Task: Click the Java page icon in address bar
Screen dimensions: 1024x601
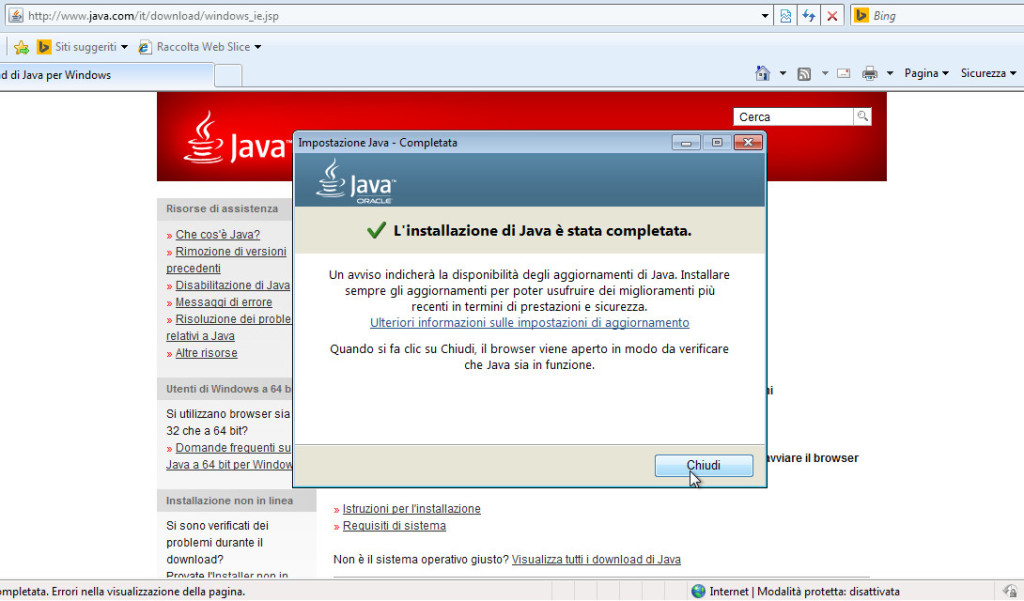Action: tap(16, 16)
